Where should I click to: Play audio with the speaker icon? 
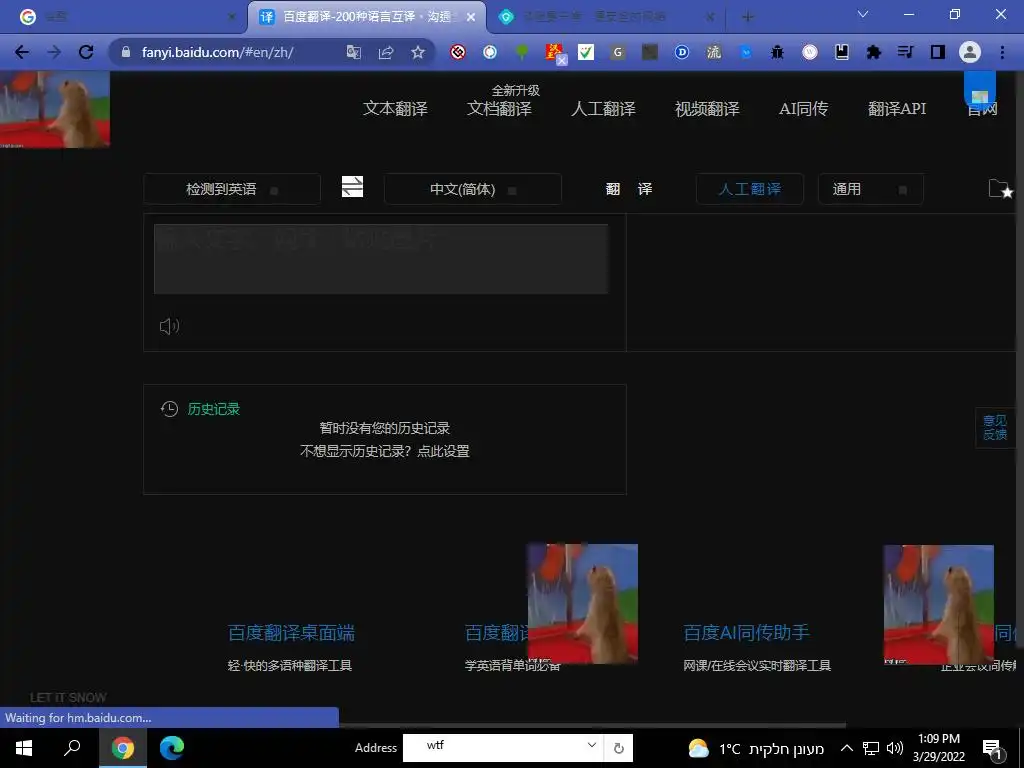[x=169, y=326]
